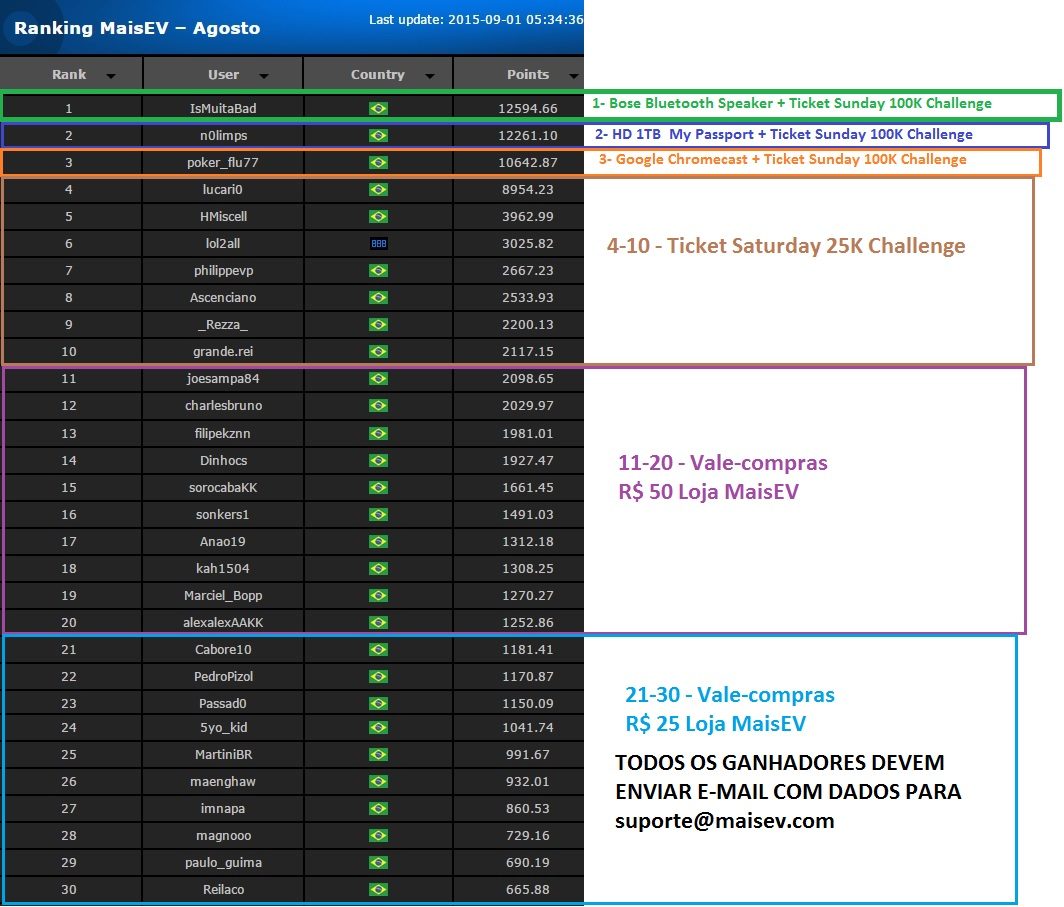Click the Brazil flag for alexalexAAKK

click(378, 623)
